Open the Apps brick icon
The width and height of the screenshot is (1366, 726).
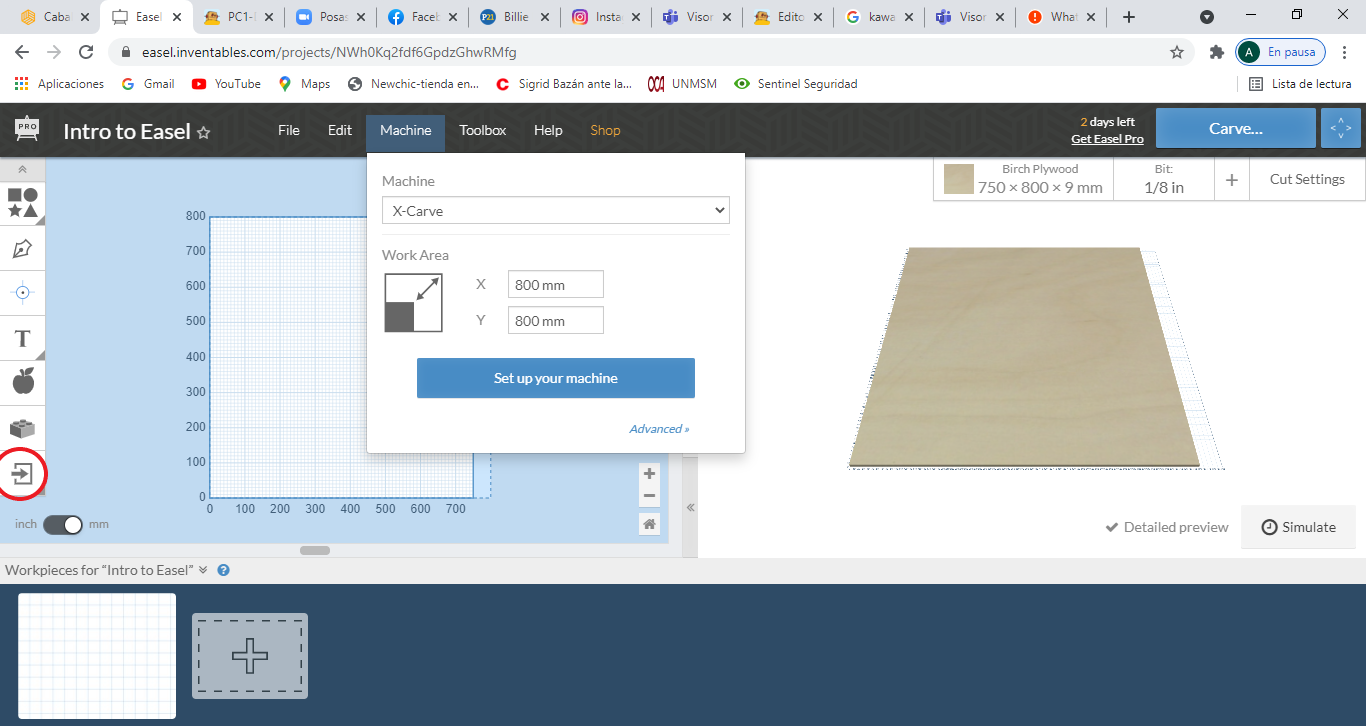(x=23, y=428)
